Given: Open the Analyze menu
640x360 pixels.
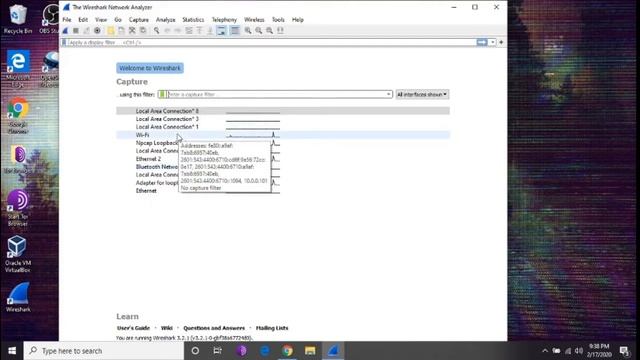Looking at the screenshot, I should click(x=165, y=20).
